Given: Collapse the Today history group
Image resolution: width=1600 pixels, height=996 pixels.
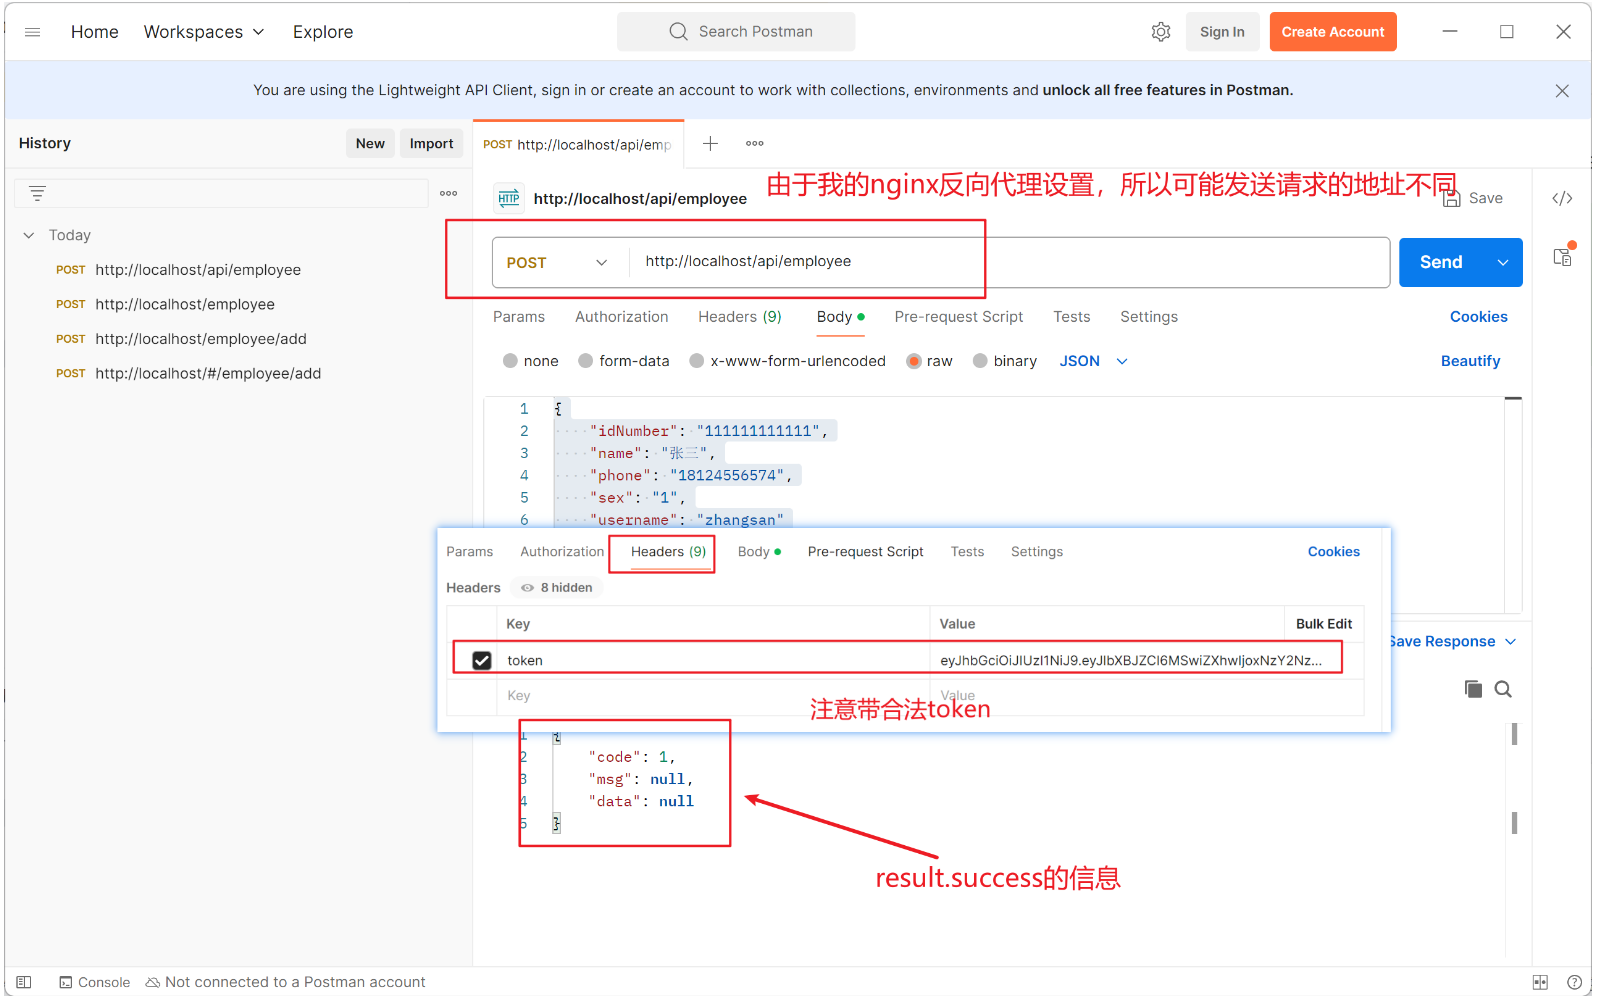Looking at the screenshot, I should (29, 235).
